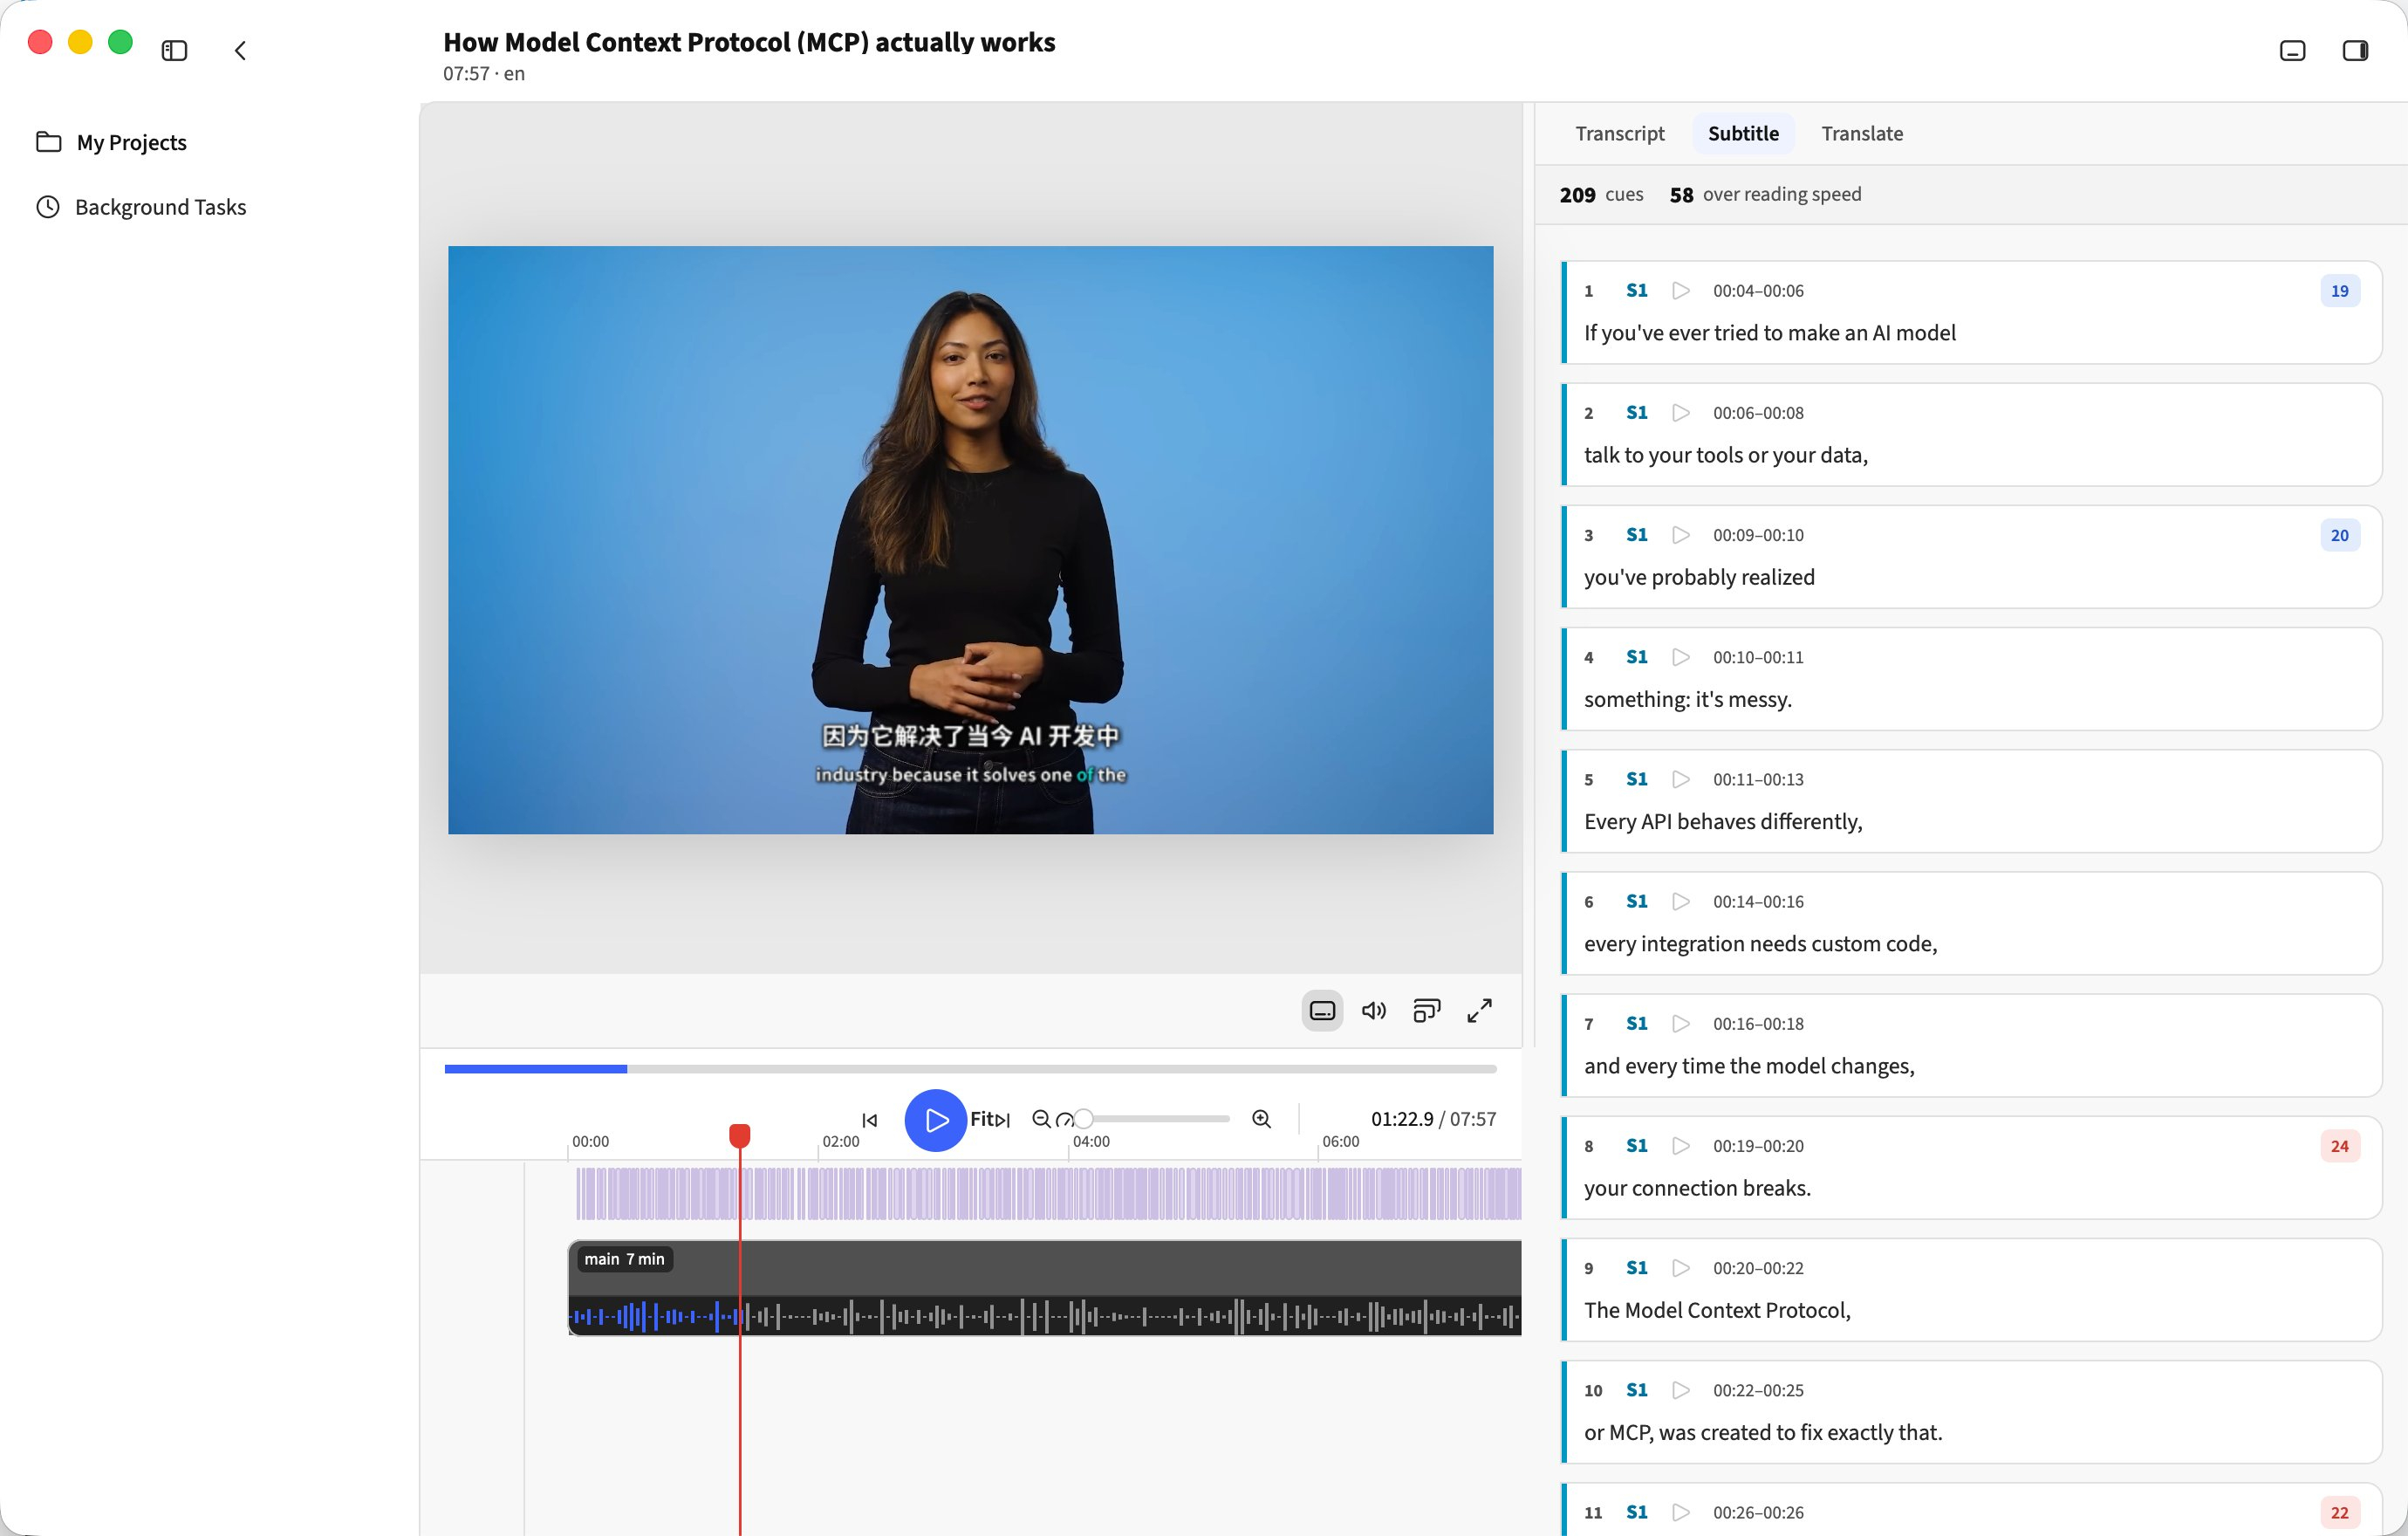Viewport: 2408px width, 1536px height.
Task: Click text "your connection breaks."
Action: (x=1697, y=1188)
